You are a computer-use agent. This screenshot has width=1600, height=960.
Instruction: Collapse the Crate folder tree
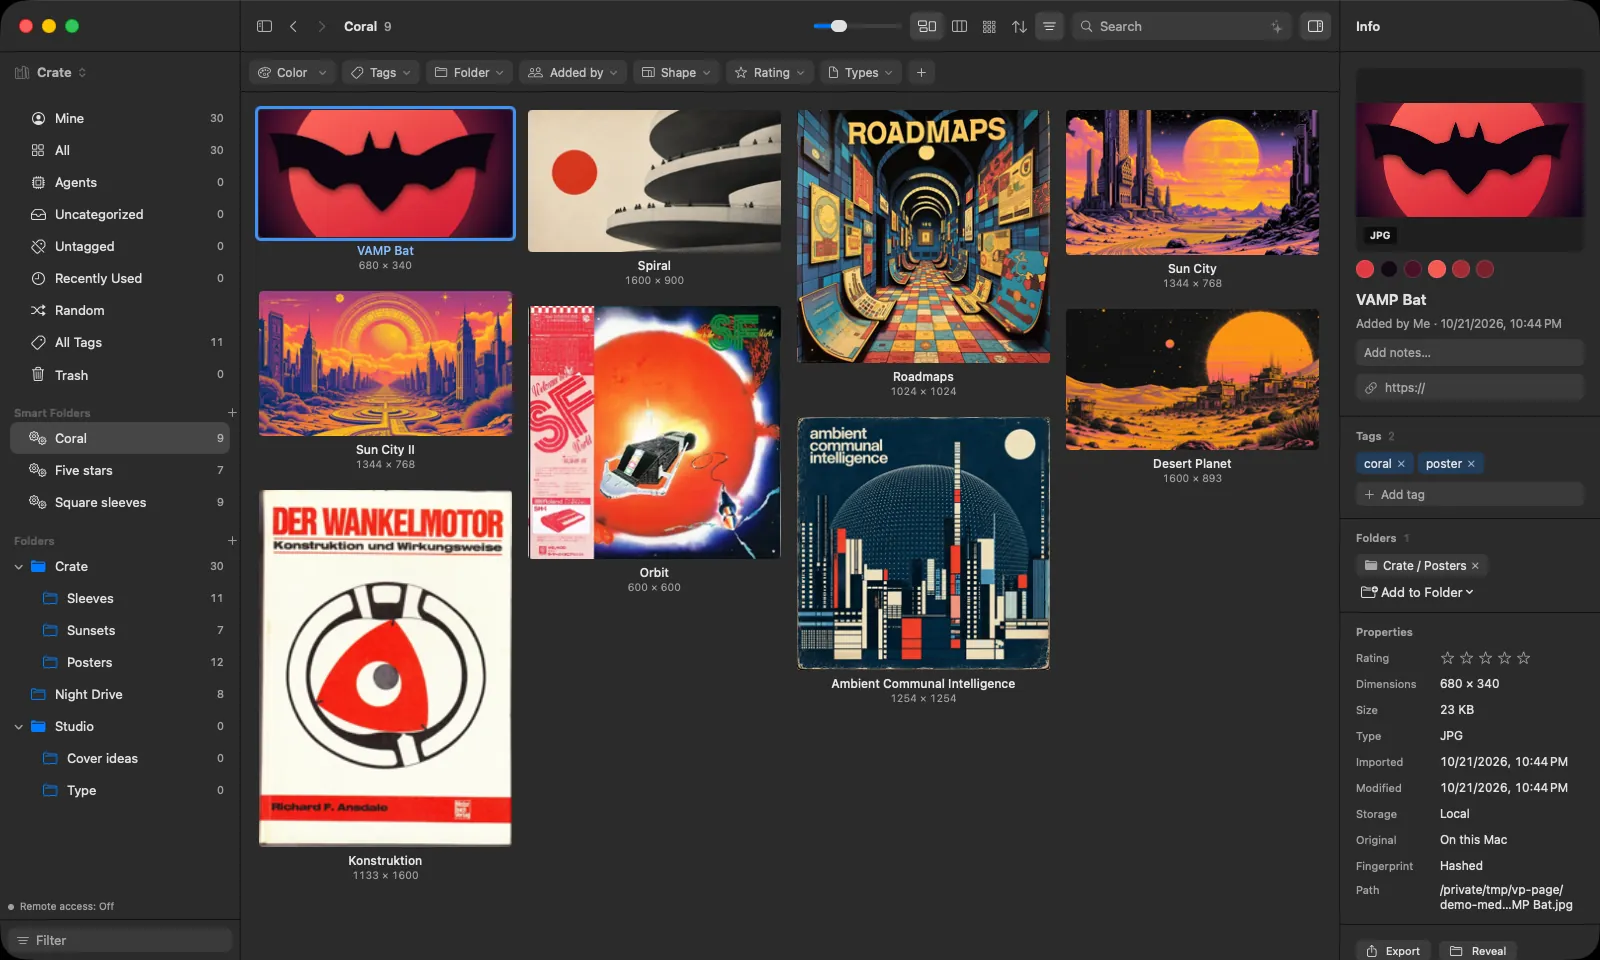pos(18,566)
